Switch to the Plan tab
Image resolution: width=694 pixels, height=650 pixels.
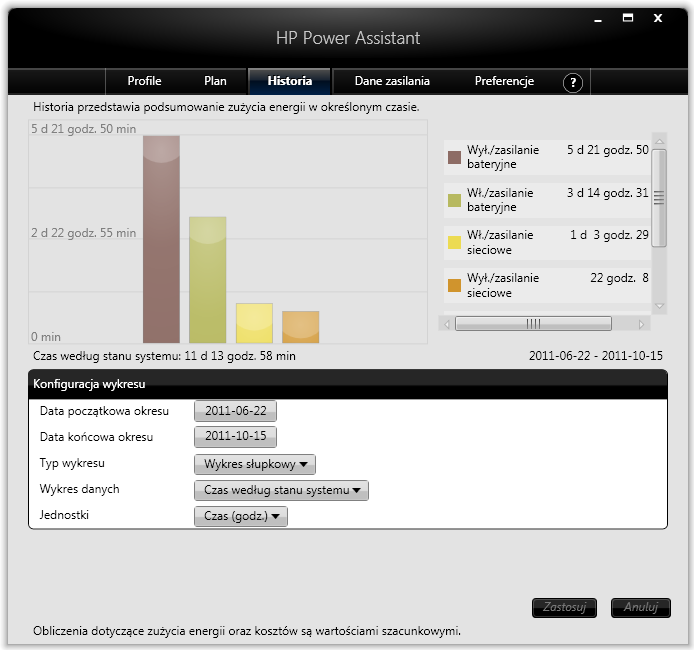click(215, 81)
